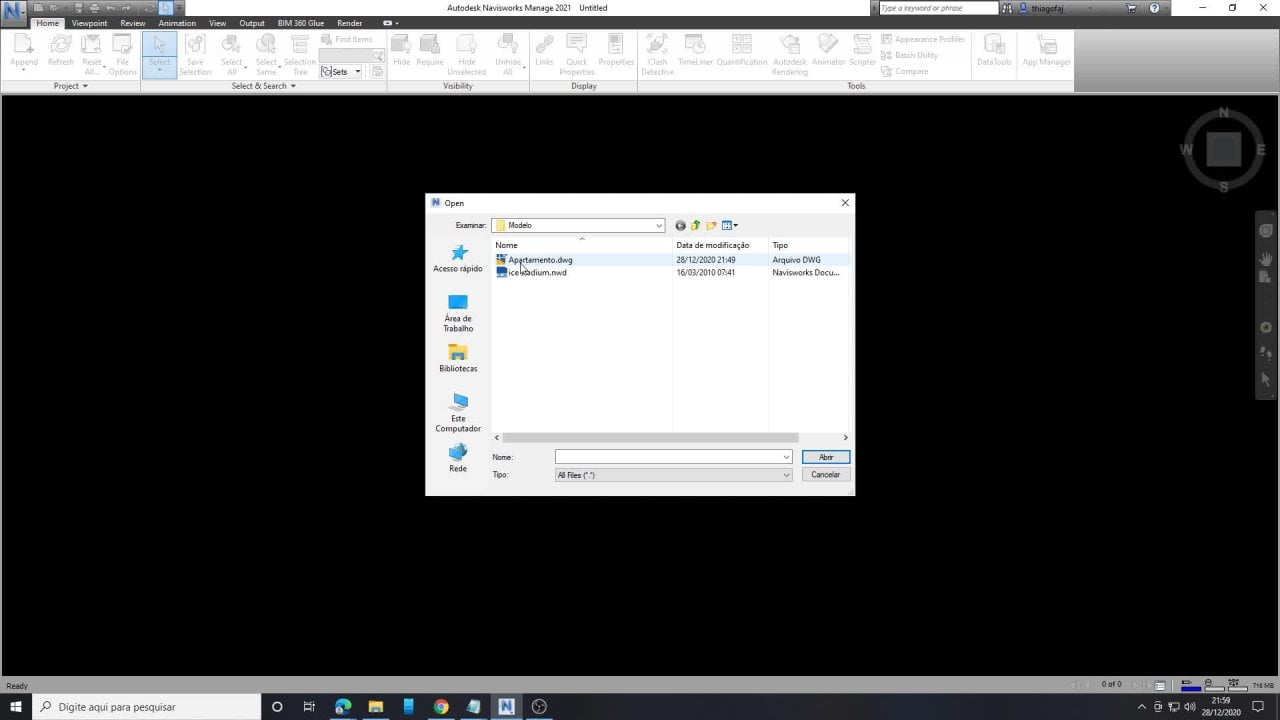The height and width of the screenshot is (720, 1280).
Task: Go to Acesso rápido location
Action: click(458, 259)
